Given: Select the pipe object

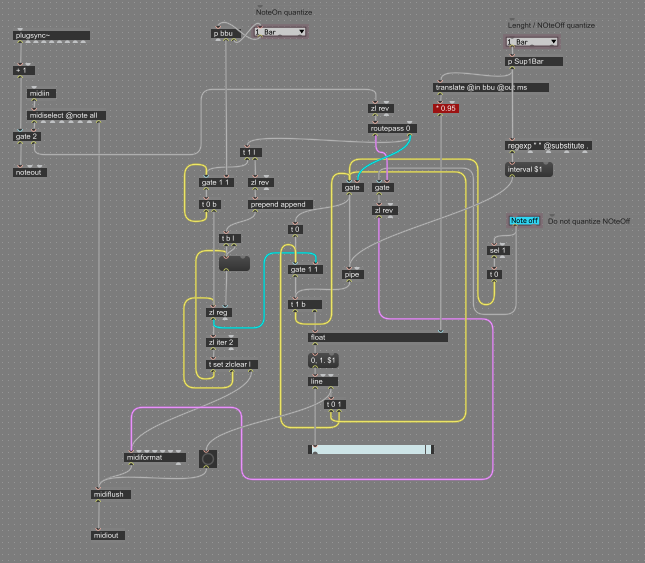Looking at the screenshot, I should (352, 273).
